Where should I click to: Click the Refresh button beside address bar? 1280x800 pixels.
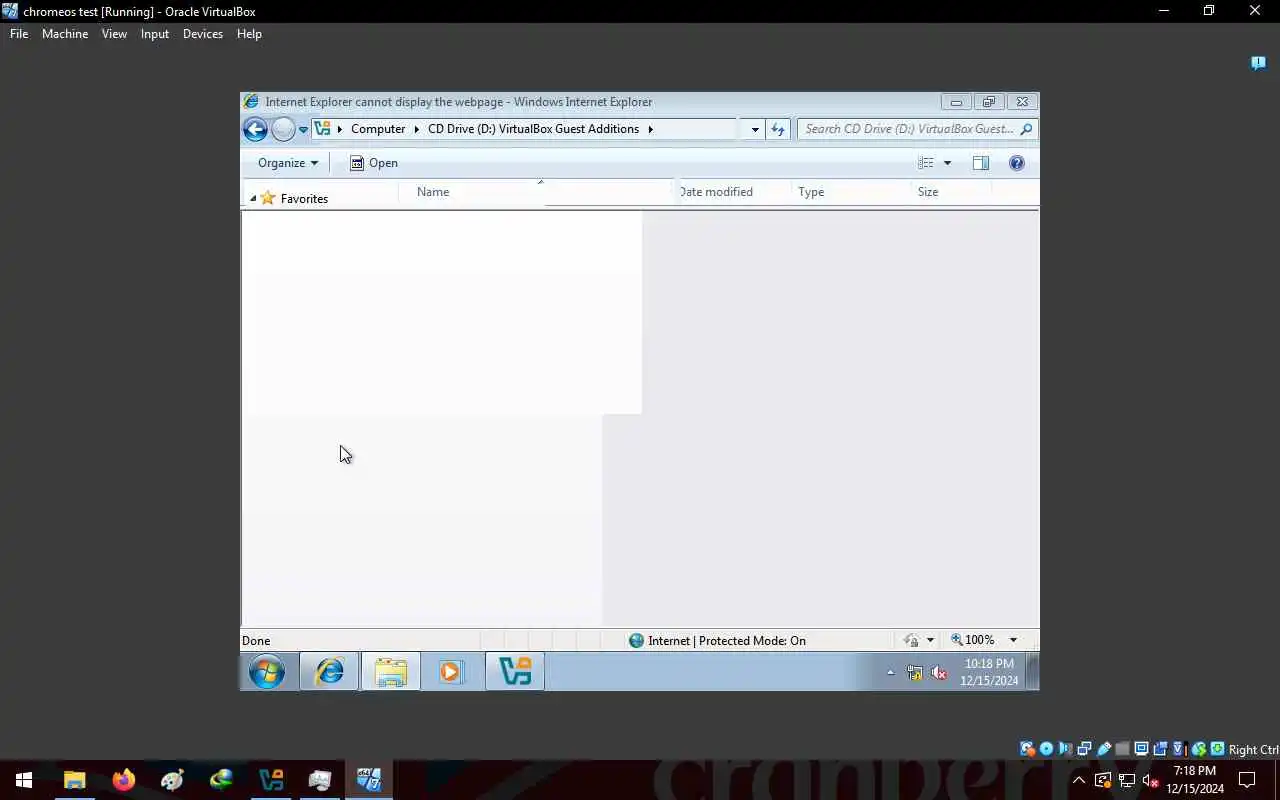(778, 129)
